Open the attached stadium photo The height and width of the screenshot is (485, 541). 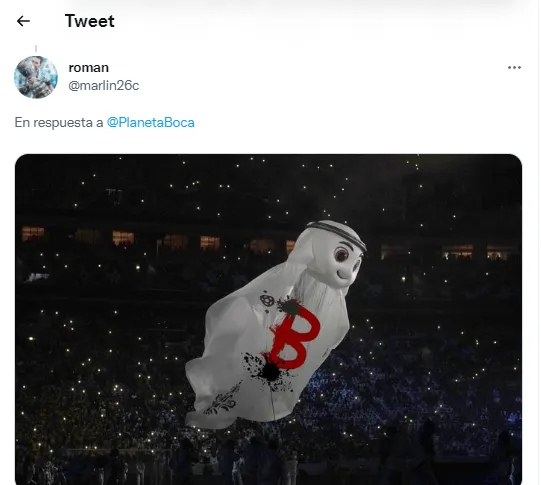[x=268, y=319]
